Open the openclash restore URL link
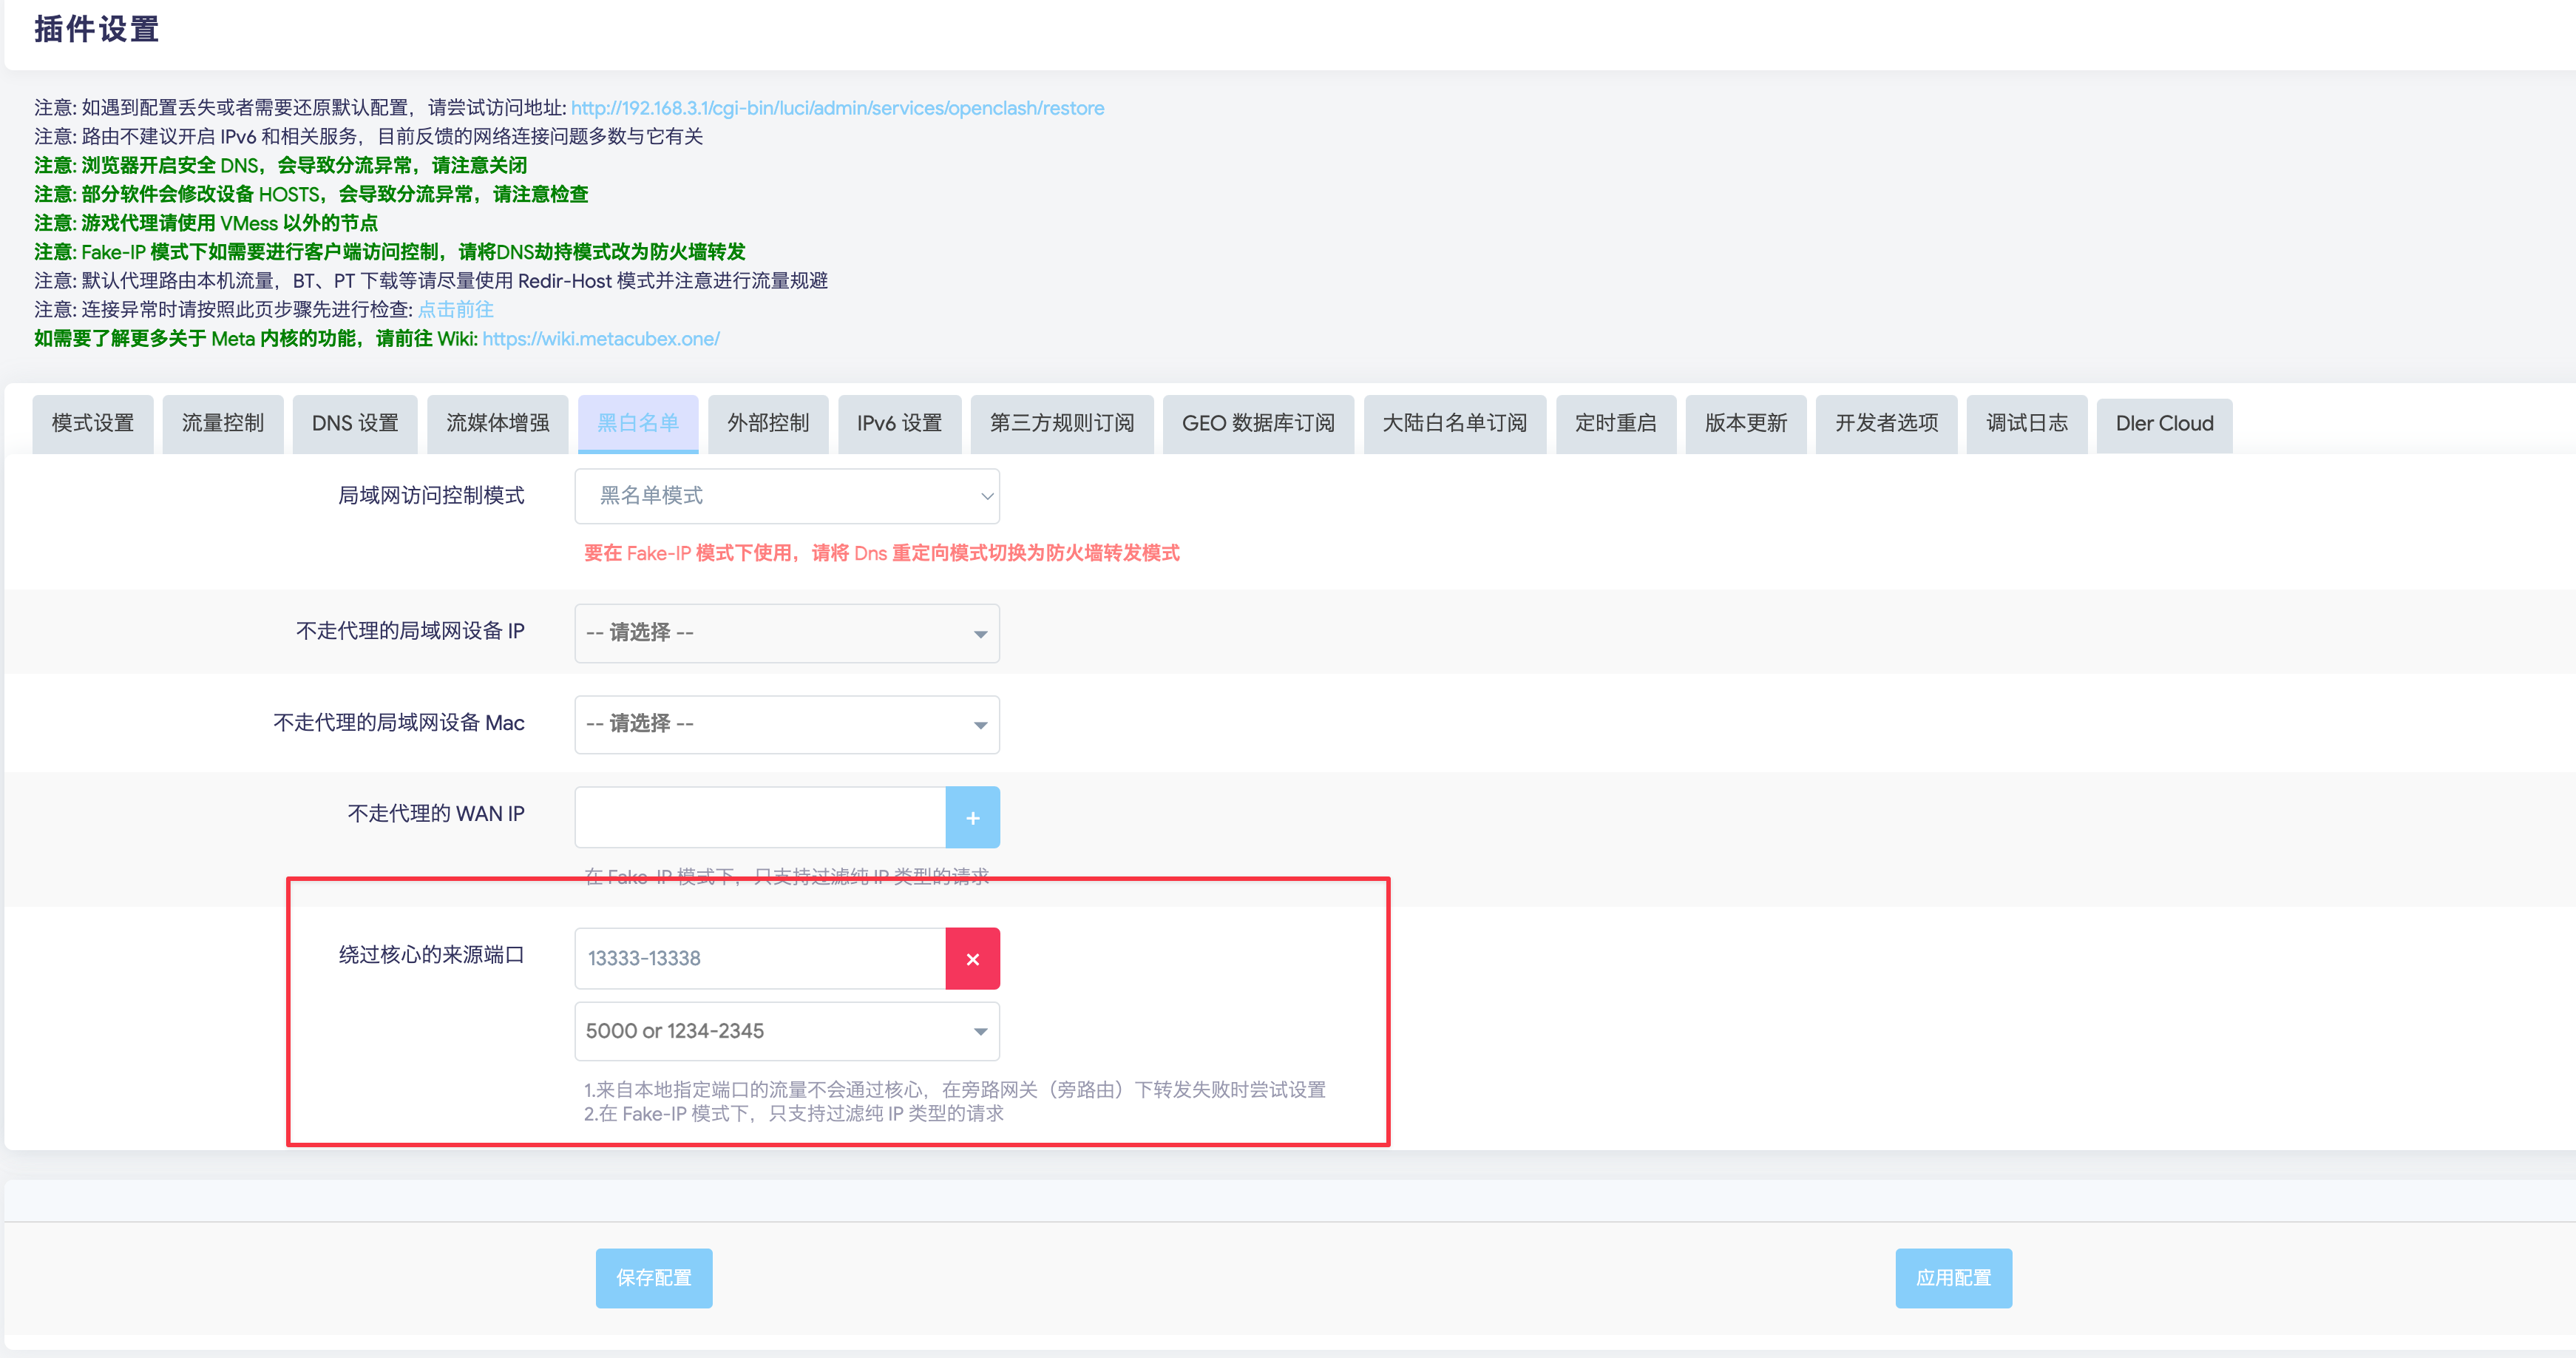Image resolution: width=2576 pixels, height=1358 pixels. [x=837, y=108]
